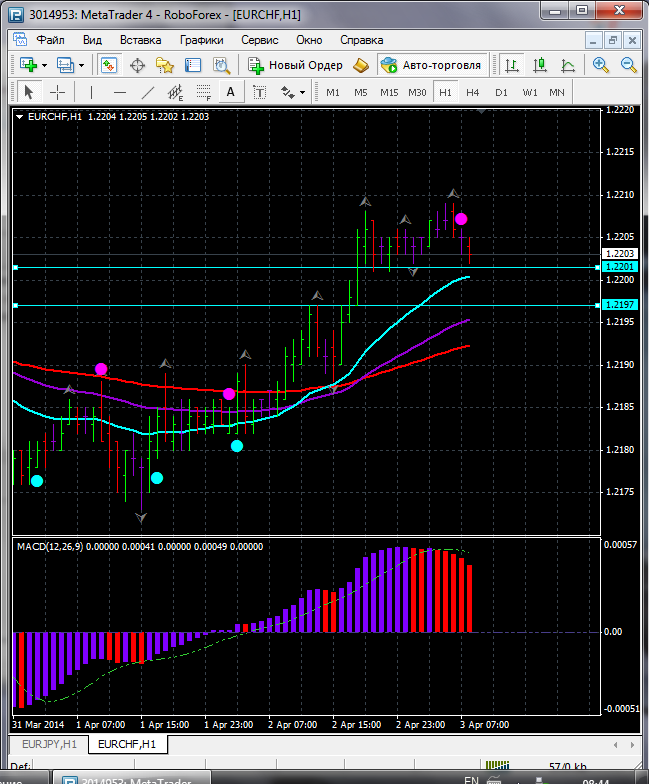650x784 pixels.
Task: Expand the New Chart dropdown arrow
Action: point(44,65)
